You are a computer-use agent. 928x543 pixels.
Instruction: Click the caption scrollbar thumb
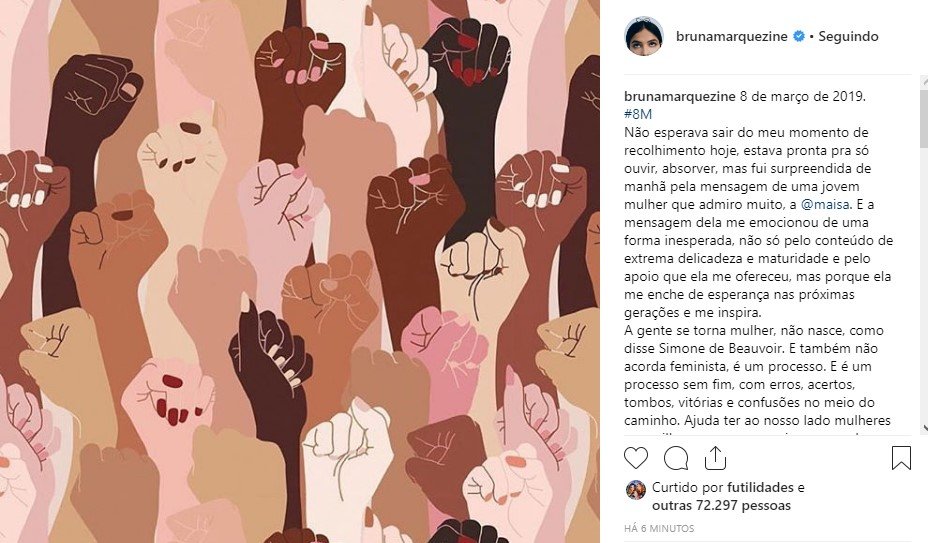[924, 118]
